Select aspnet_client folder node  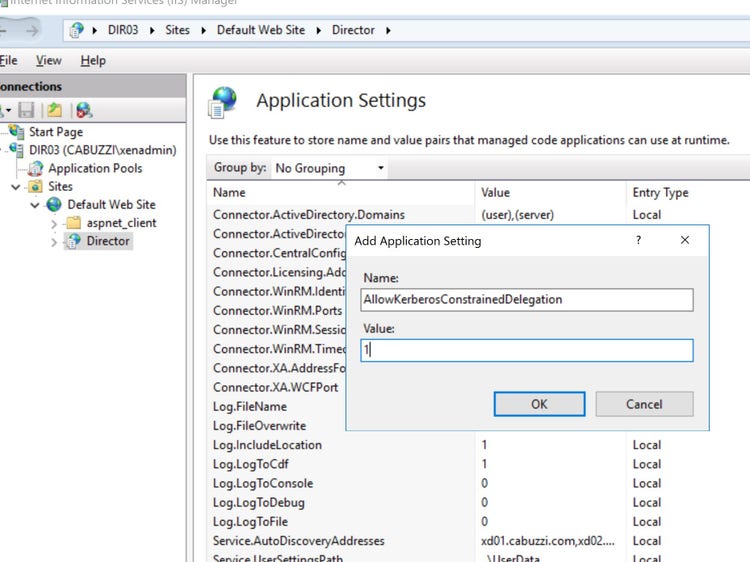121,223
